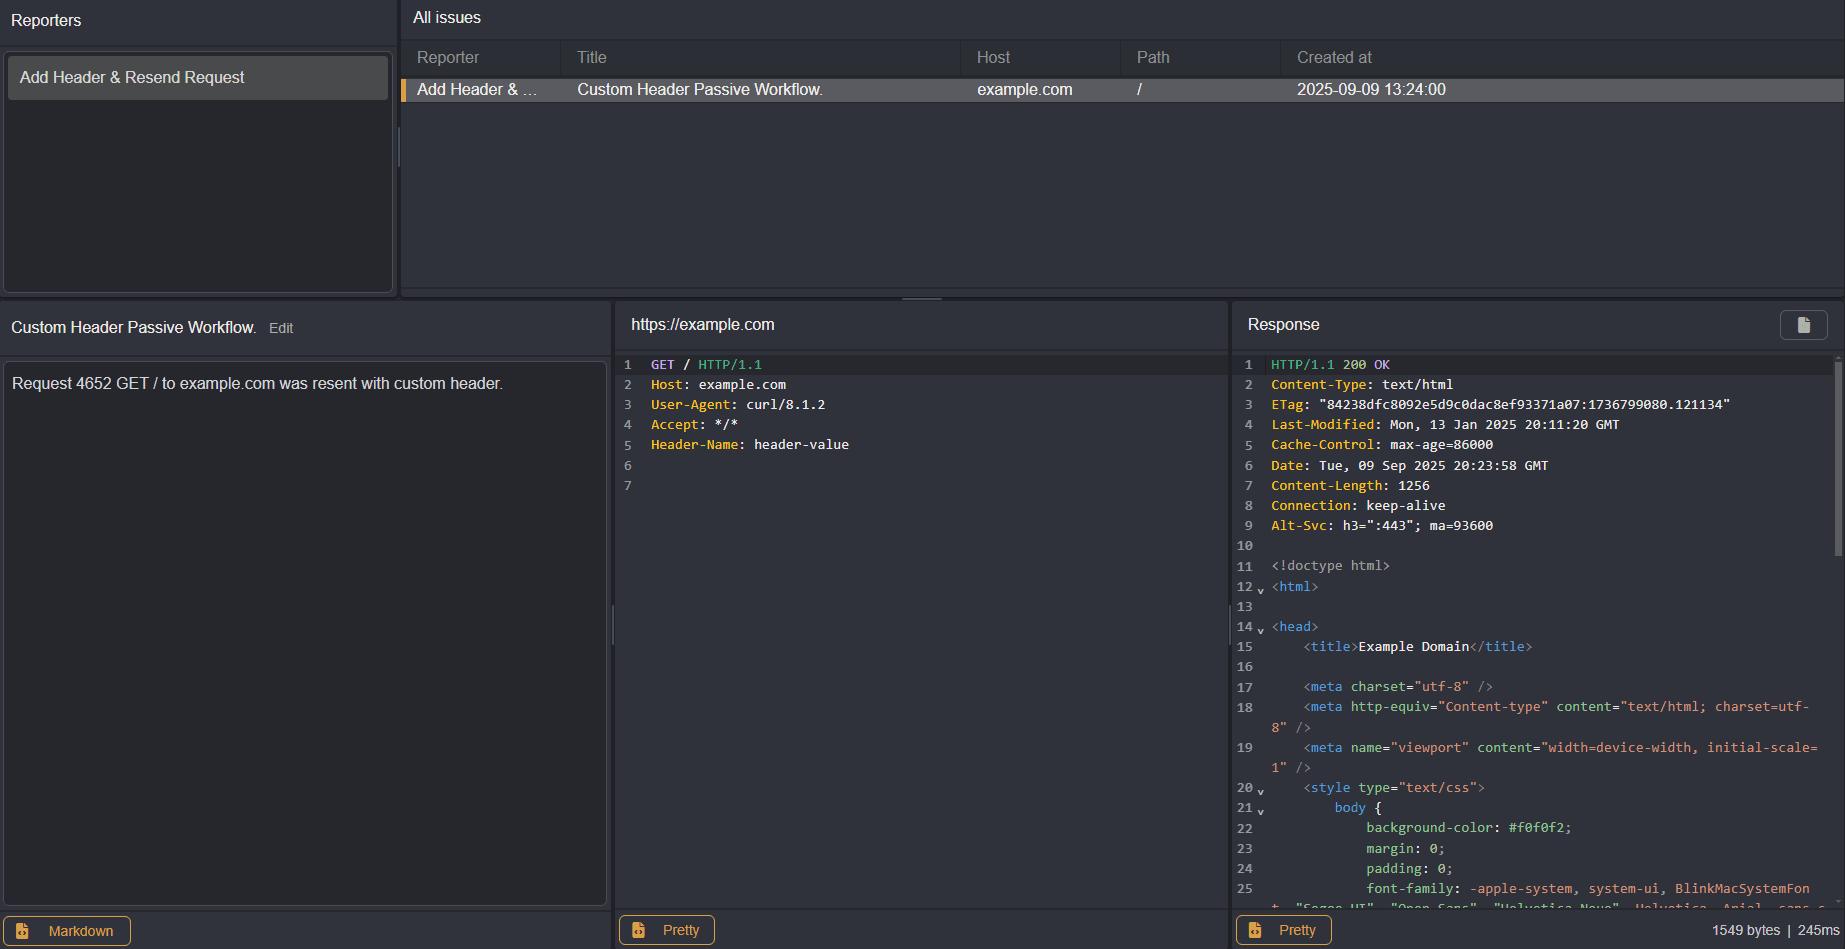This screenshot has height=949, width=1845.
Task: Click the code file icon inside the response Pretty button
Action: click(1257, 930)
